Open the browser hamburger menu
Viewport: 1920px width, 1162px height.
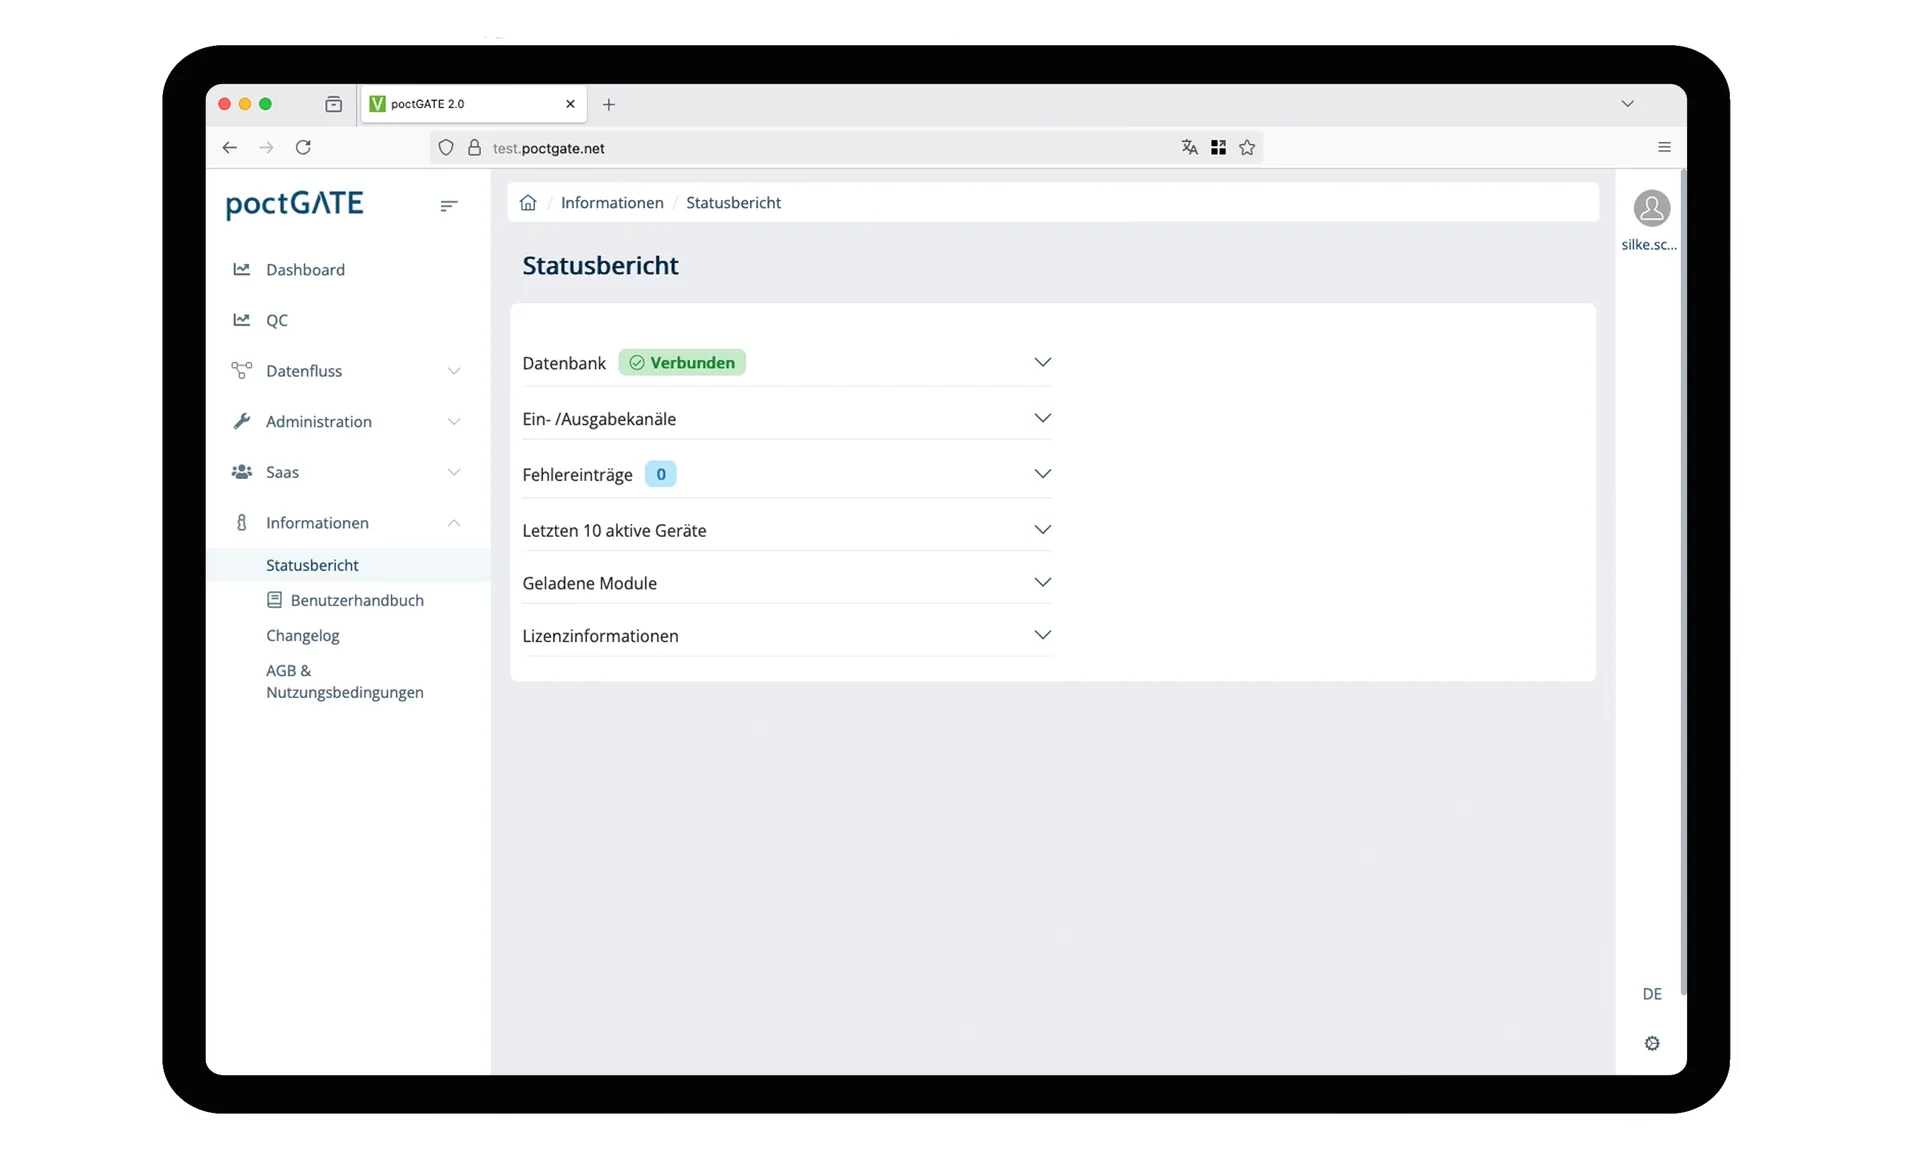tap(1664, 147)
